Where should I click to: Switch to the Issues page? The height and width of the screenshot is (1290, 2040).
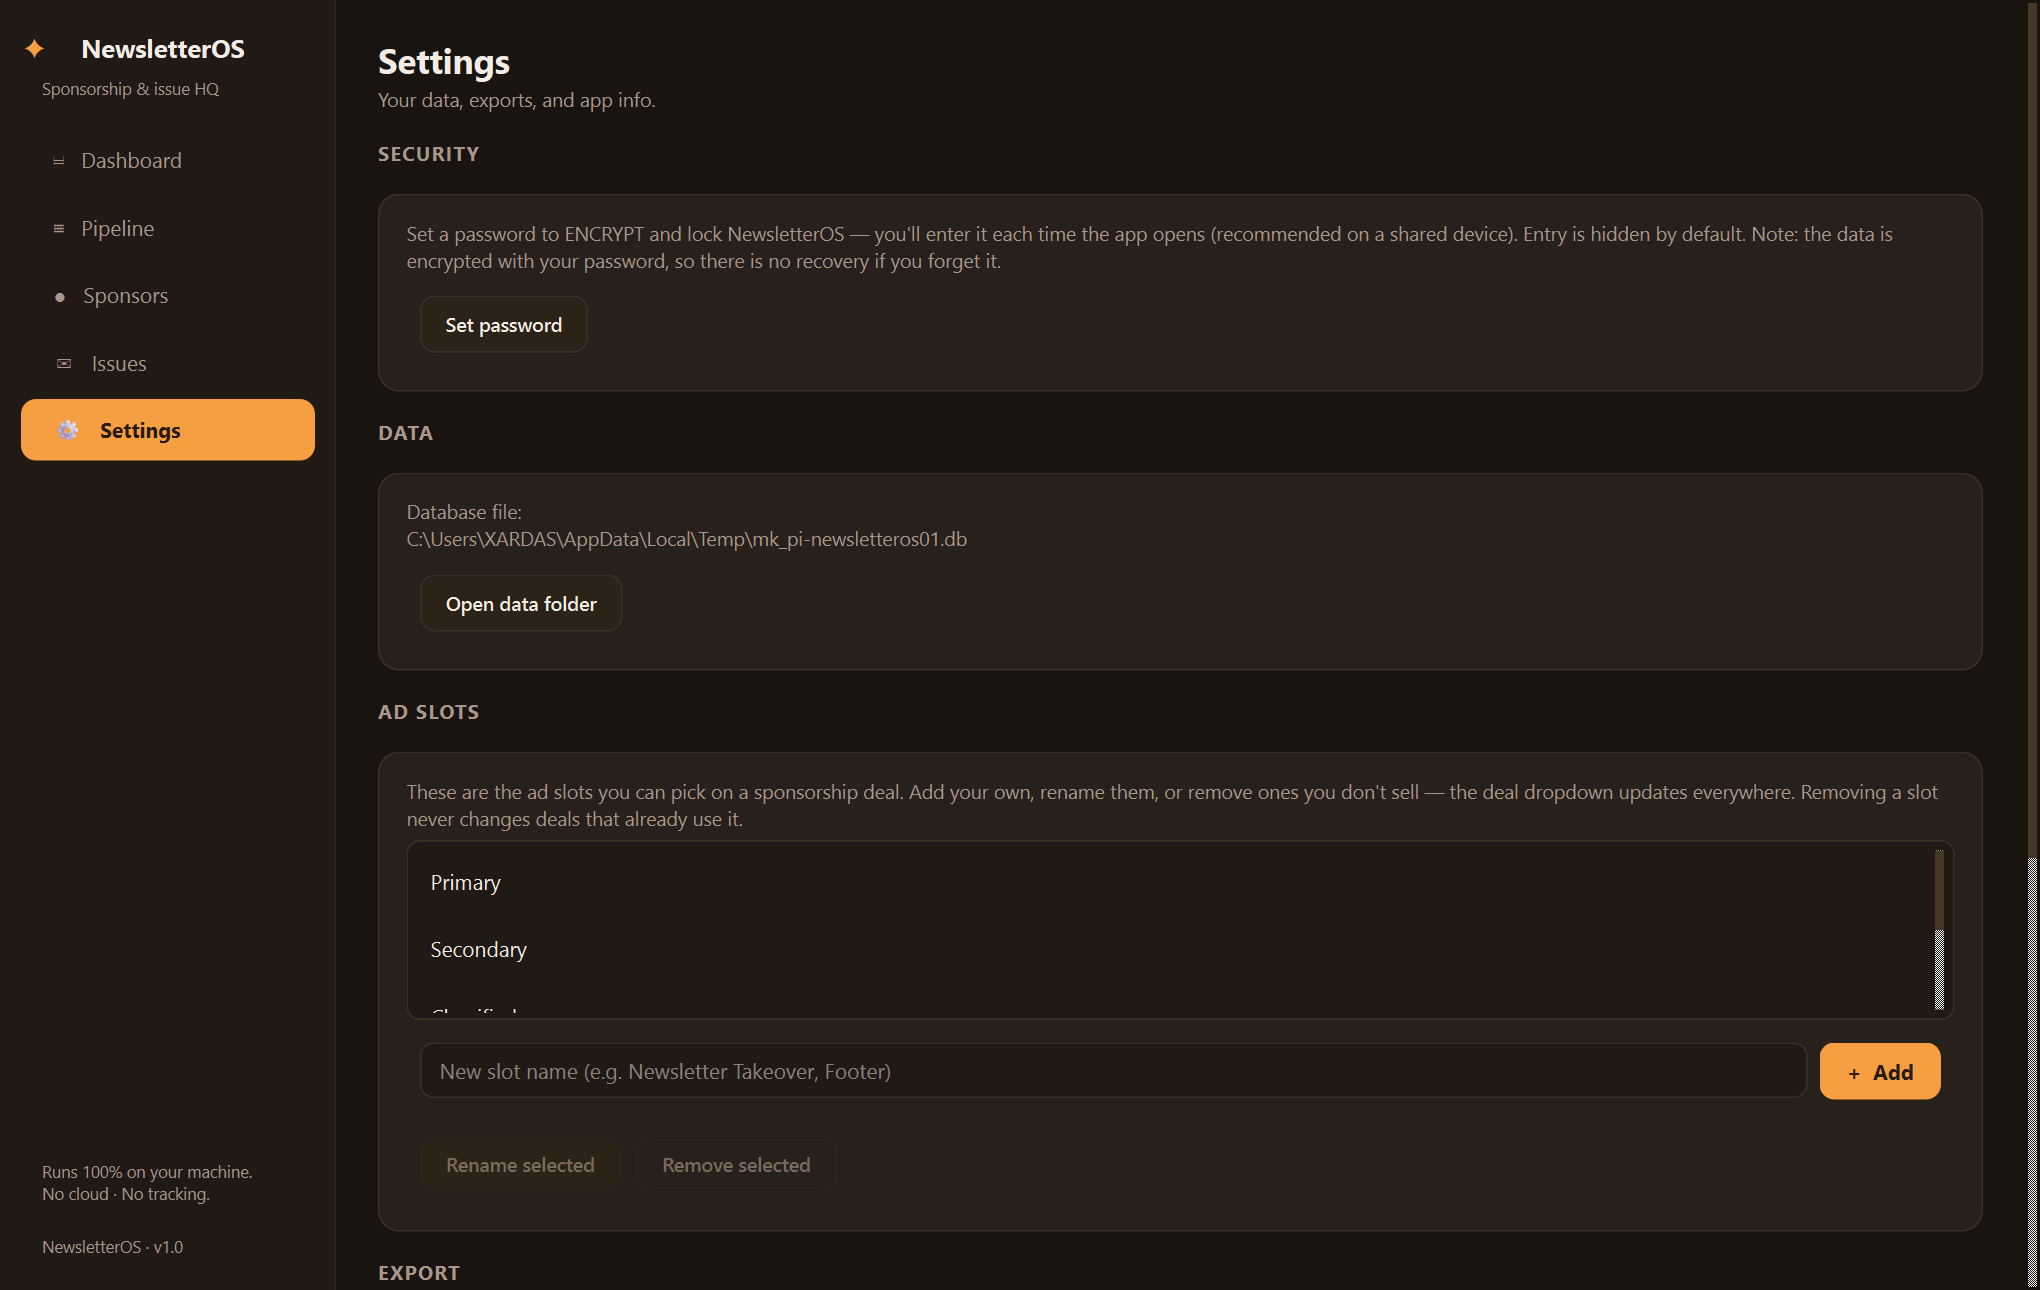pyautogui.click(x=168, y=364)
